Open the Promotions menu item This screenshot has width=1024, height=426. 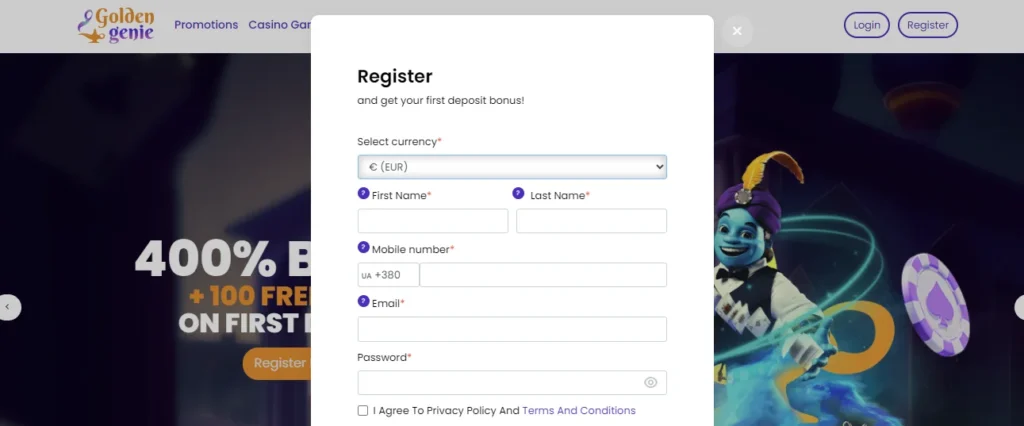coord(206,25)
